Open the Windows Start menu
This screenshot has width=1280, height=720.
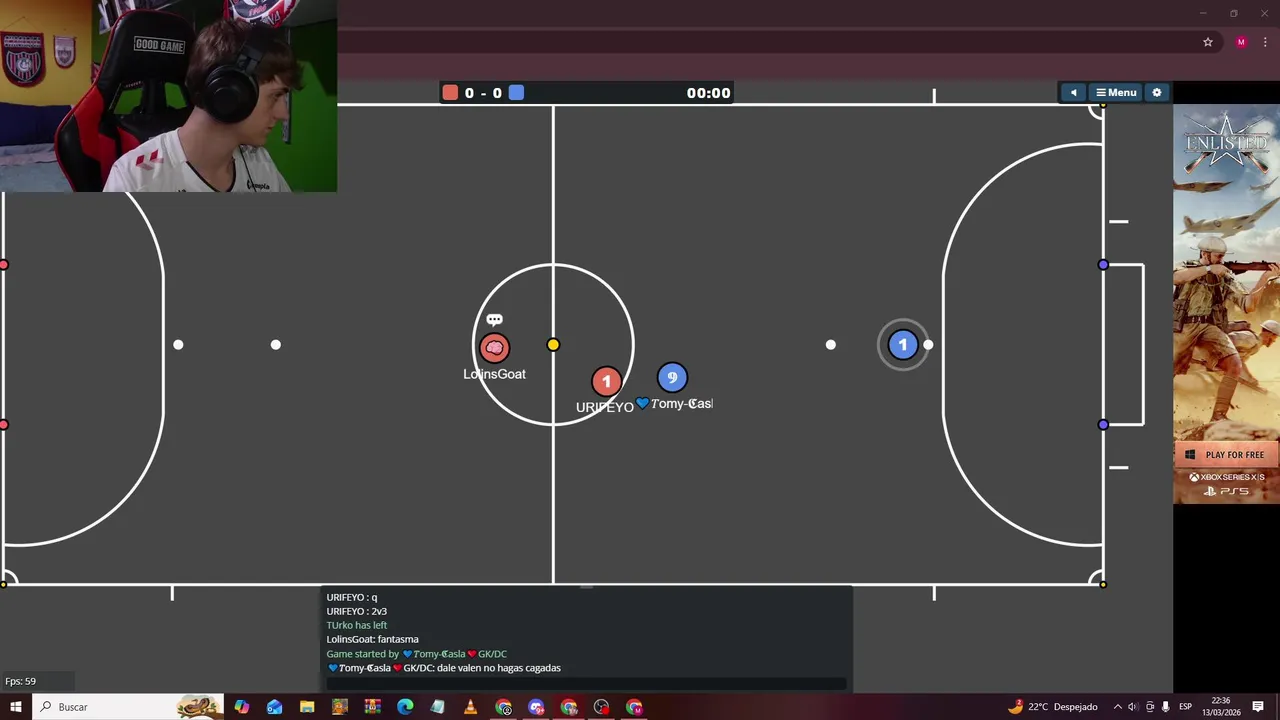point(15,707)
